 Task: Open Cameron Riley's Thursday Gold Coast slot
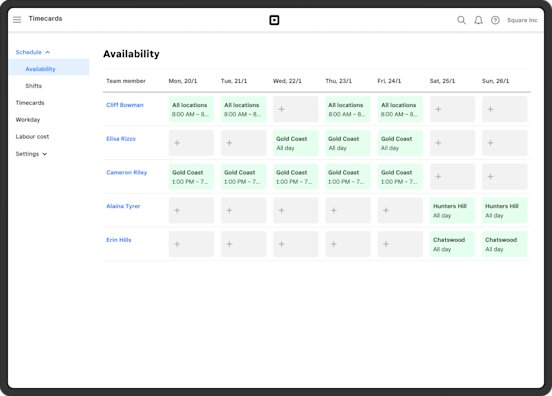tap(348, 177)
